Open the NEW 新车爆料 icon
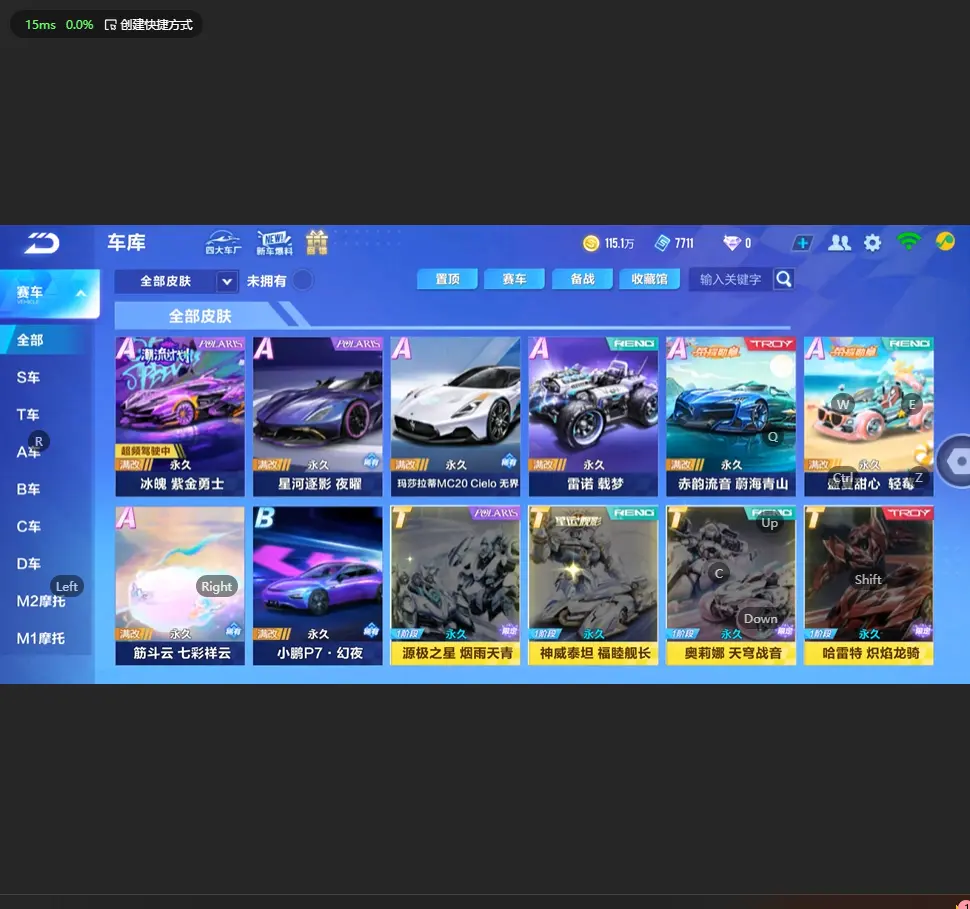 tap(274, 243)
